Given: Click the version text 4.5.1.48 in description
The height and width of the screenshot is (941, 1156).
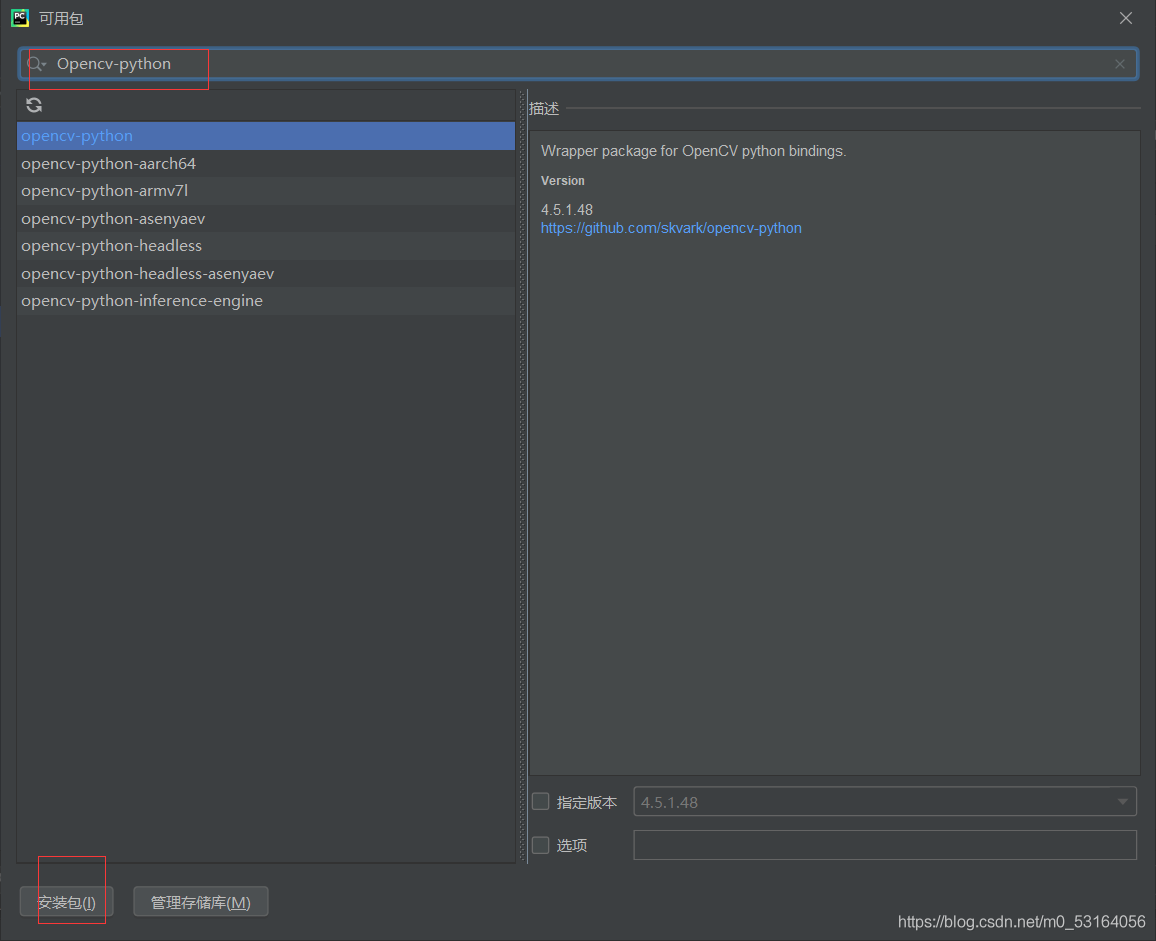Looking at the screenshot, I should (x=567, y=210).
